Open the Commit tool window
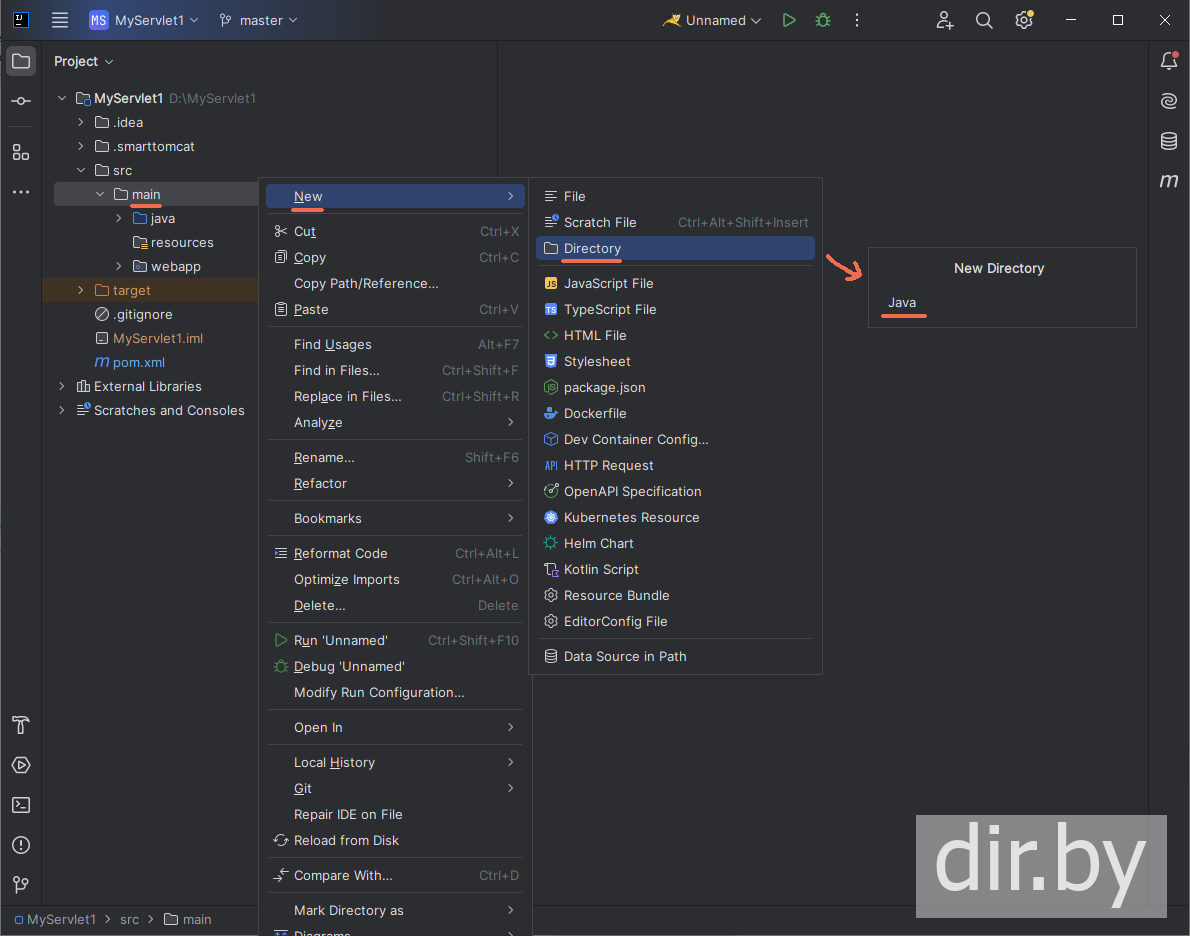This screenshot has width=1190, height=936. point(20,101)
